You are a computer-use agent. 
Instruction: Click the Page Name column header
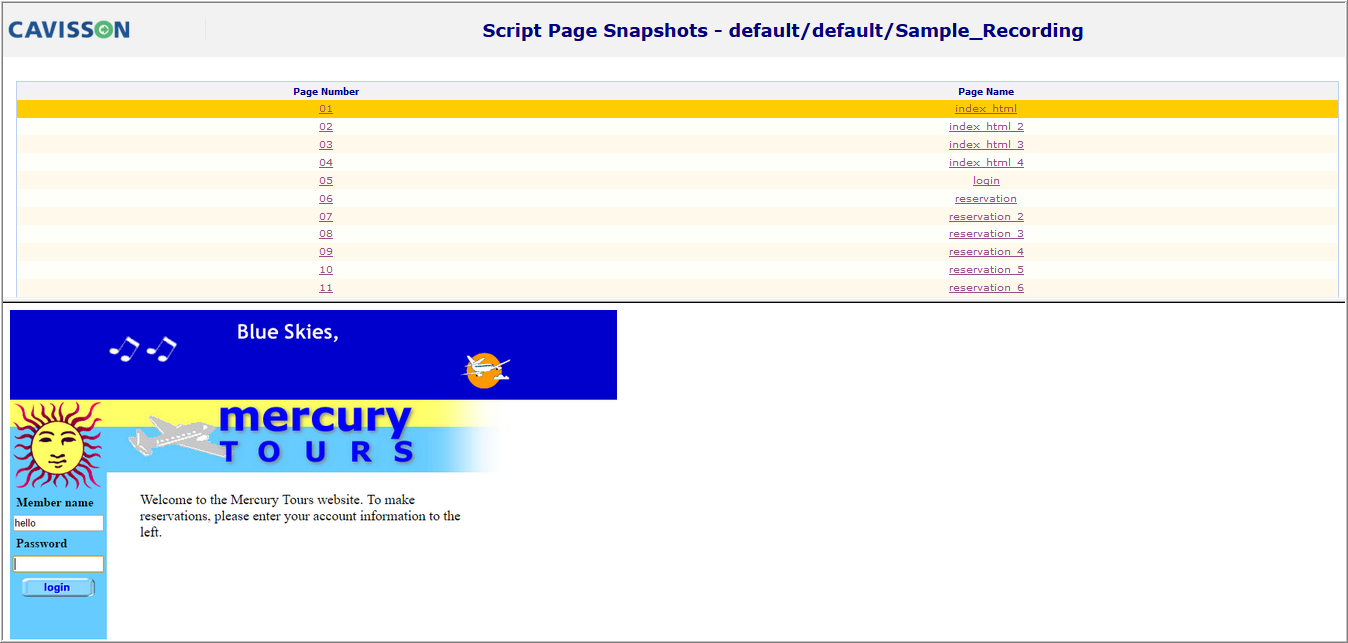986,92
